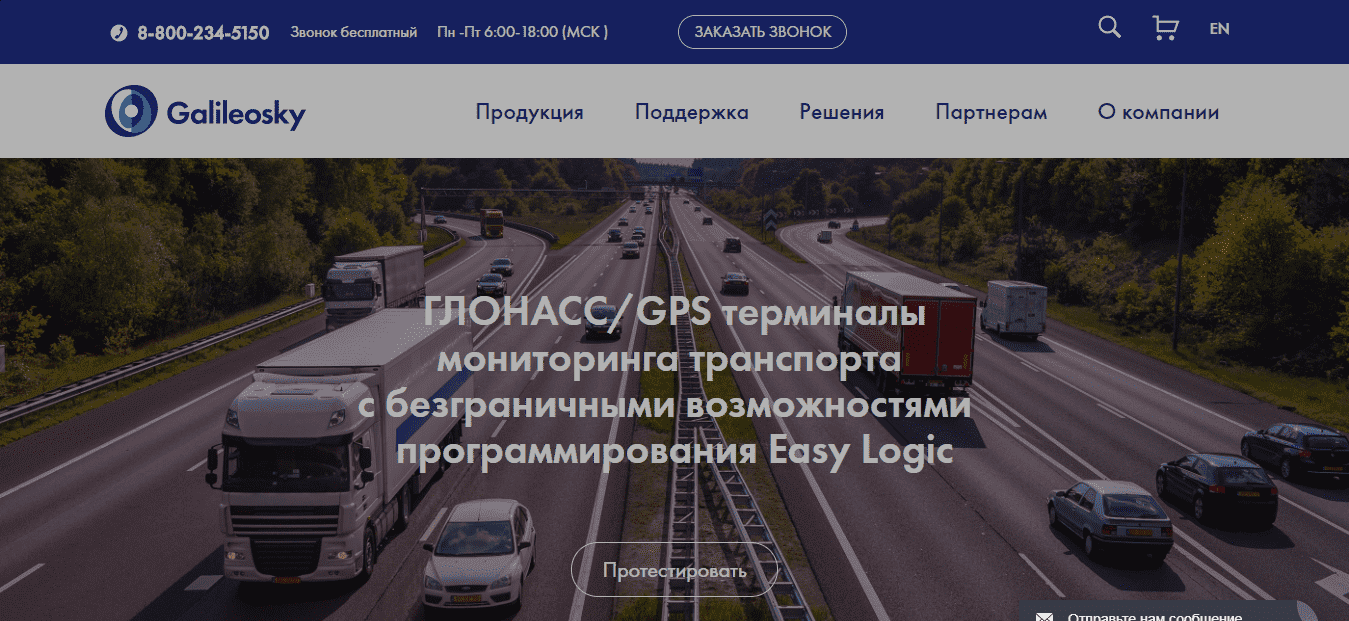The width and height of the screenshot is (1349, 621).
Task: Click the Звонок бесплатный text
Action: point(354,33)
